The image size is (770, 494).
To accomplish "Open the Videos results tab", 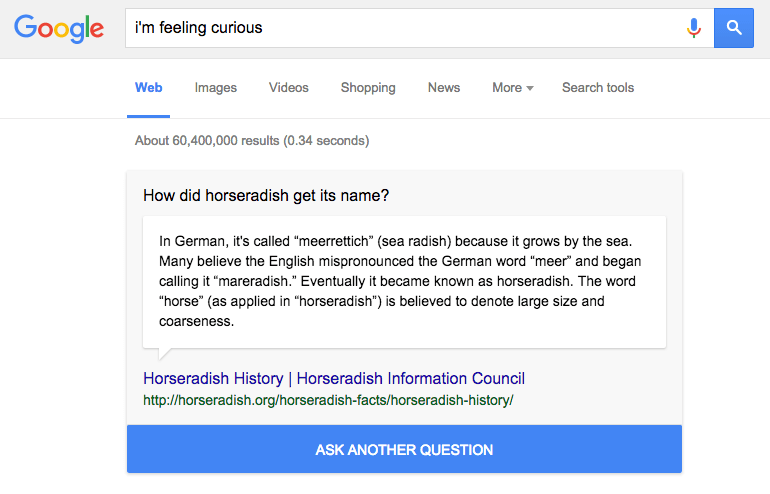I will 289,87.
